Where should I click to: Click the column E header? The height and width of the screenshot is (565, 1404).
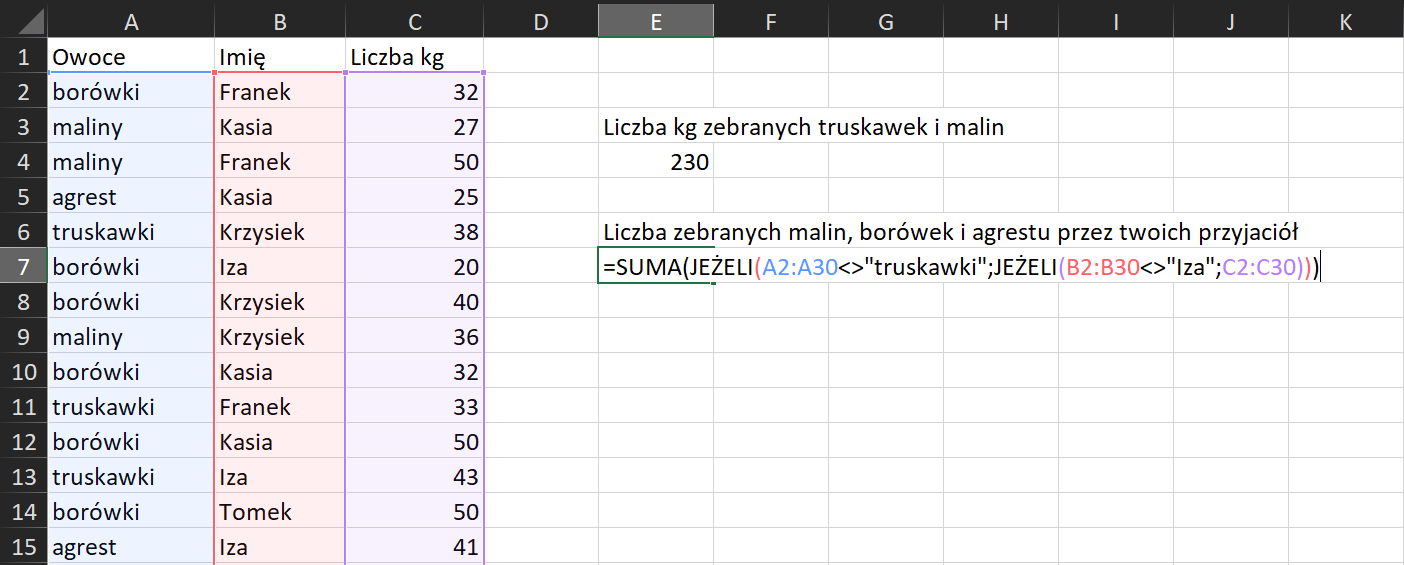[656, 21]
